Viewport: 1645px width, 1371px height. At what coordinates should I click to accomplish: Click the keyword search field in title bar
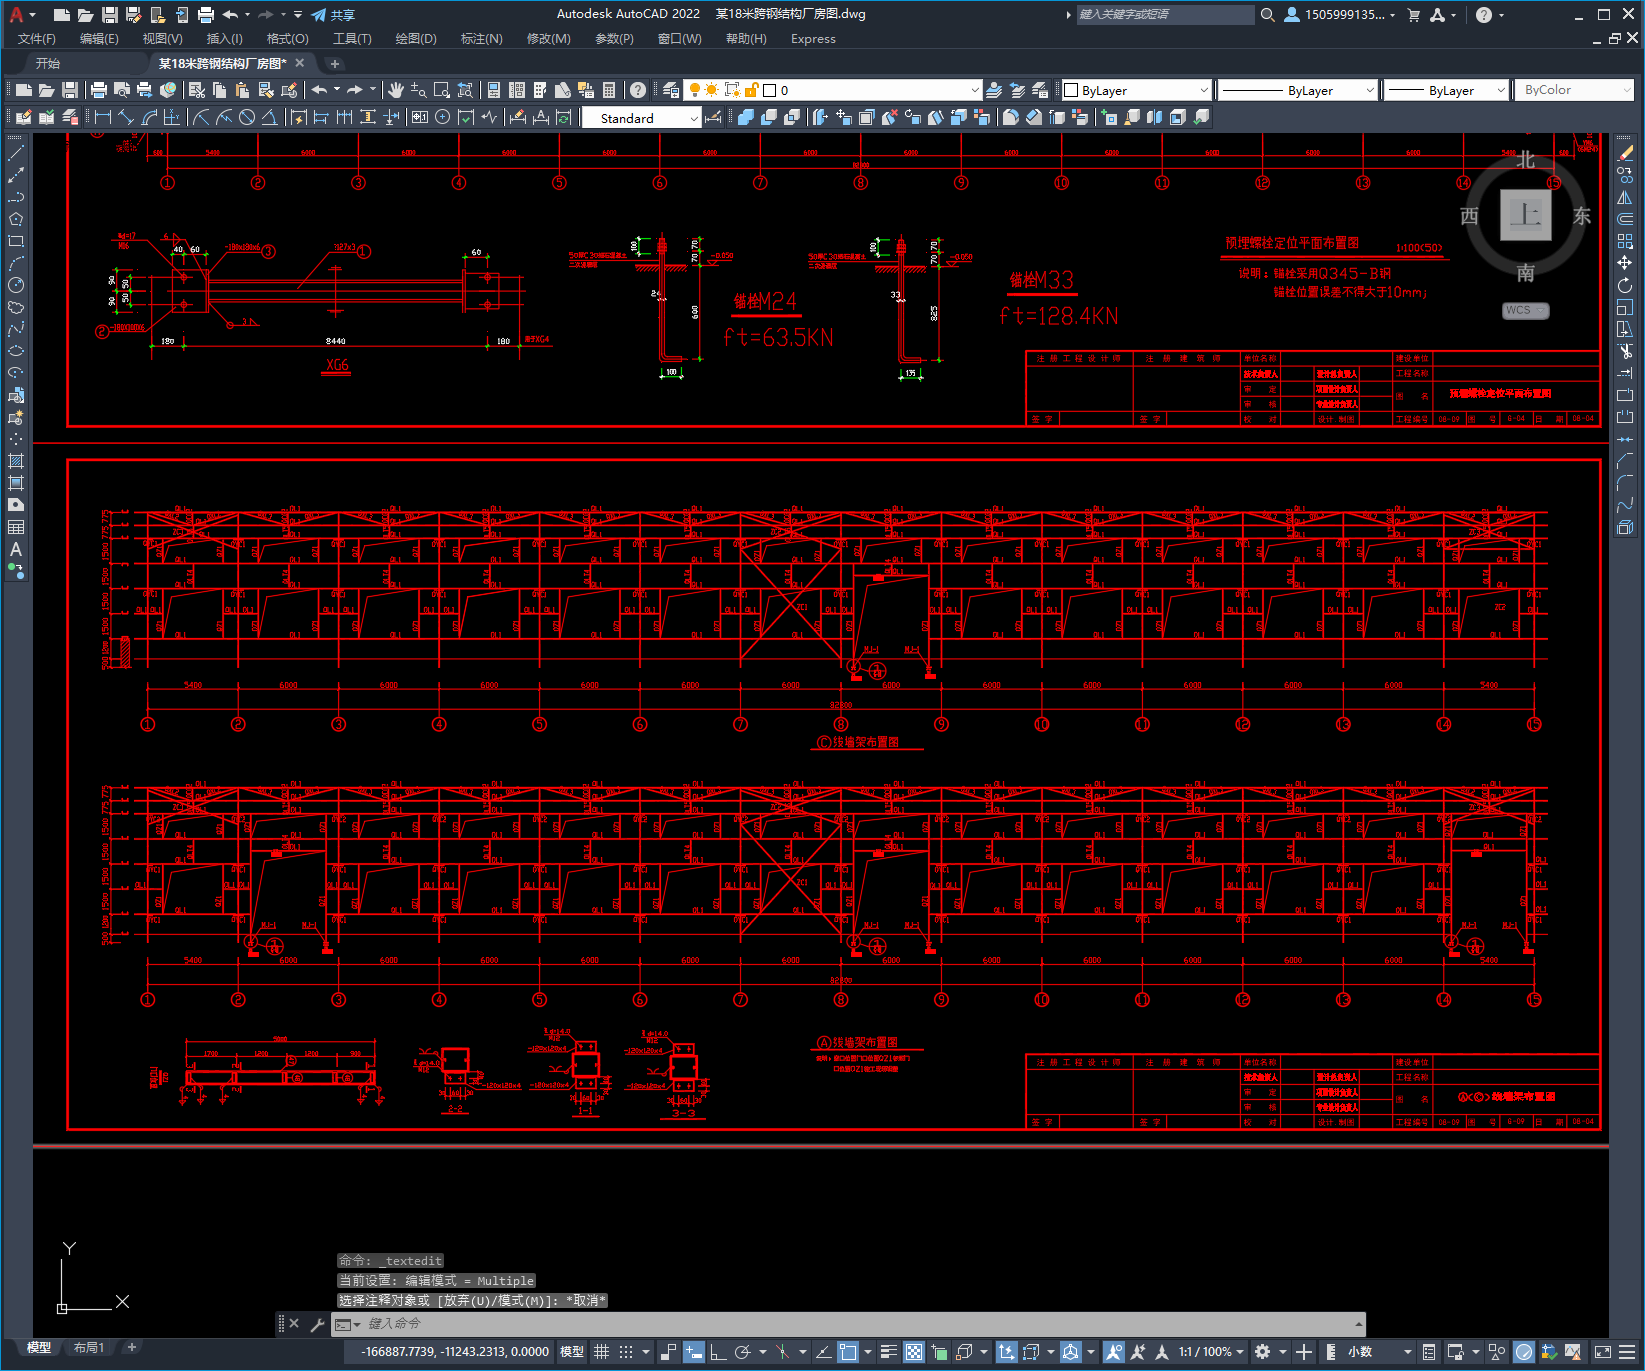[1165, 14]
